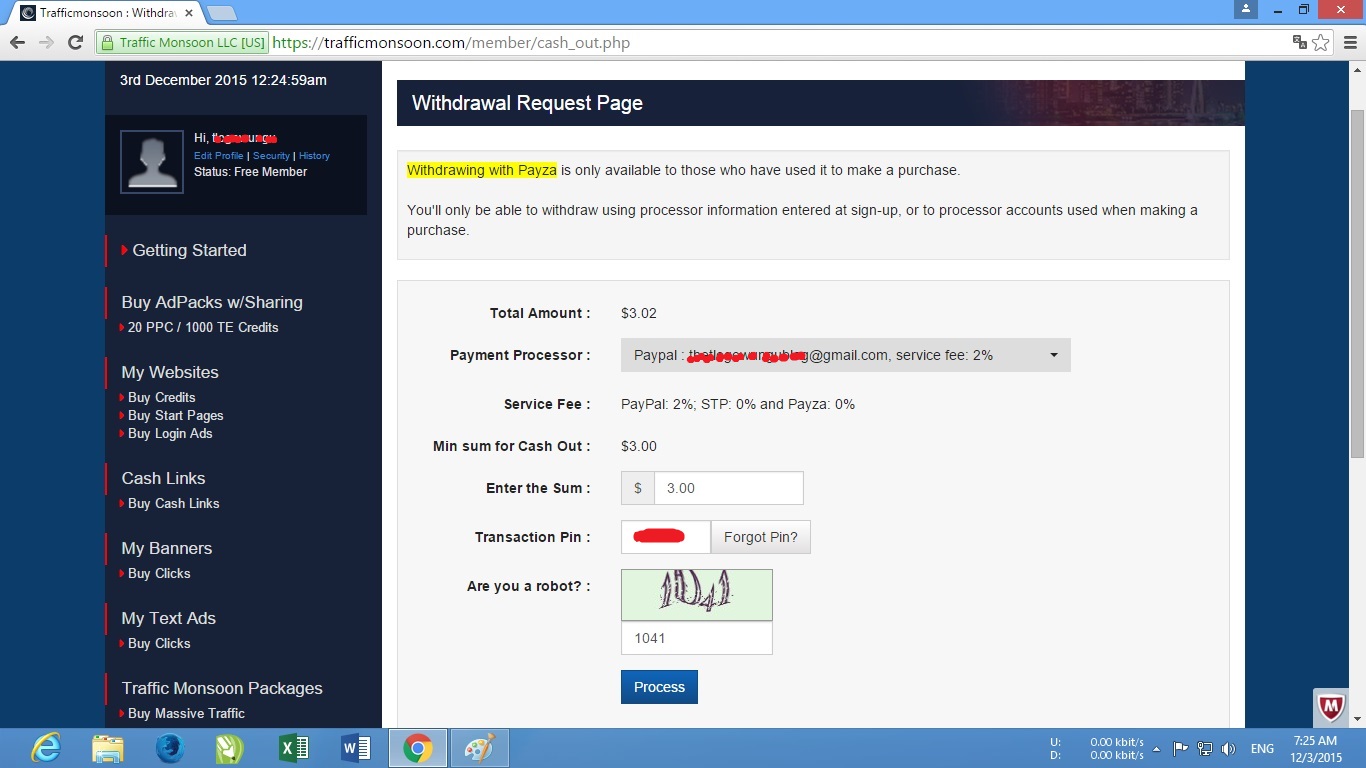The height and width of the screenshot is (768, 1366).
Task: Open File Explorer from taskbar
Action: click(108, 748)
